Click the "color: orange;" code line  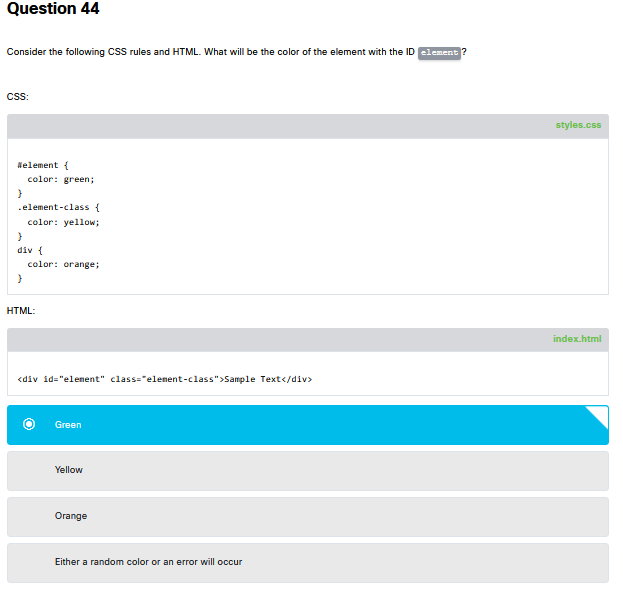pos(63,264)
